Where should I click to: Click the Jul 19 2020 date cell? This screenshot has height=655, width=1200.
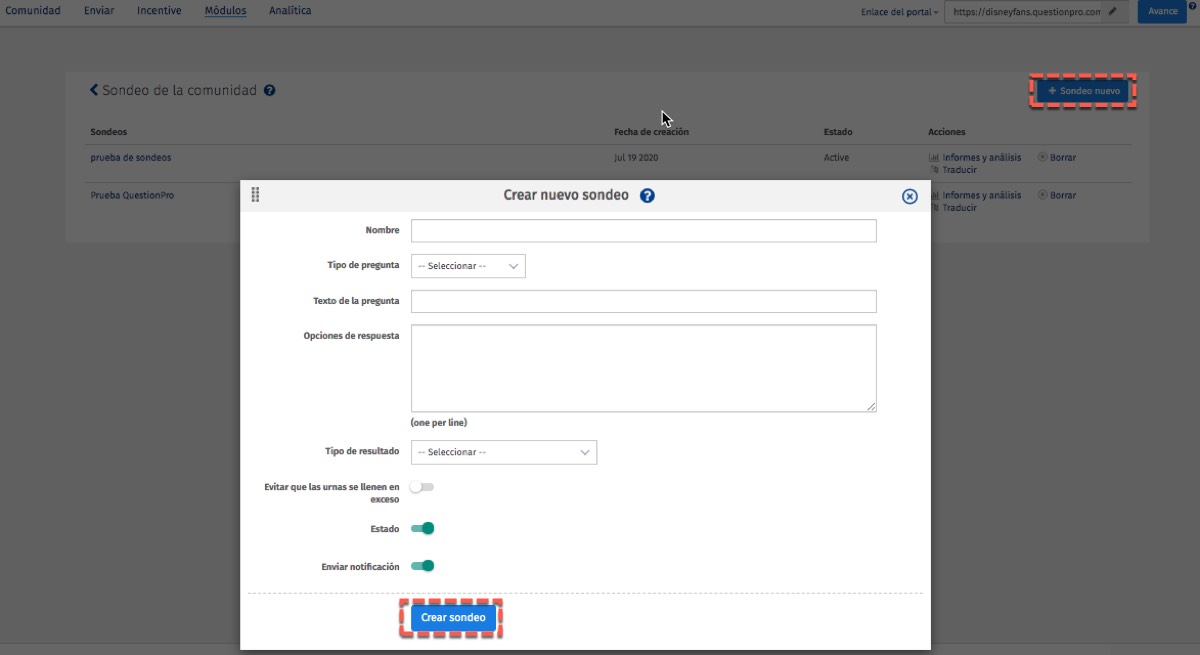(x=636, y=158)
